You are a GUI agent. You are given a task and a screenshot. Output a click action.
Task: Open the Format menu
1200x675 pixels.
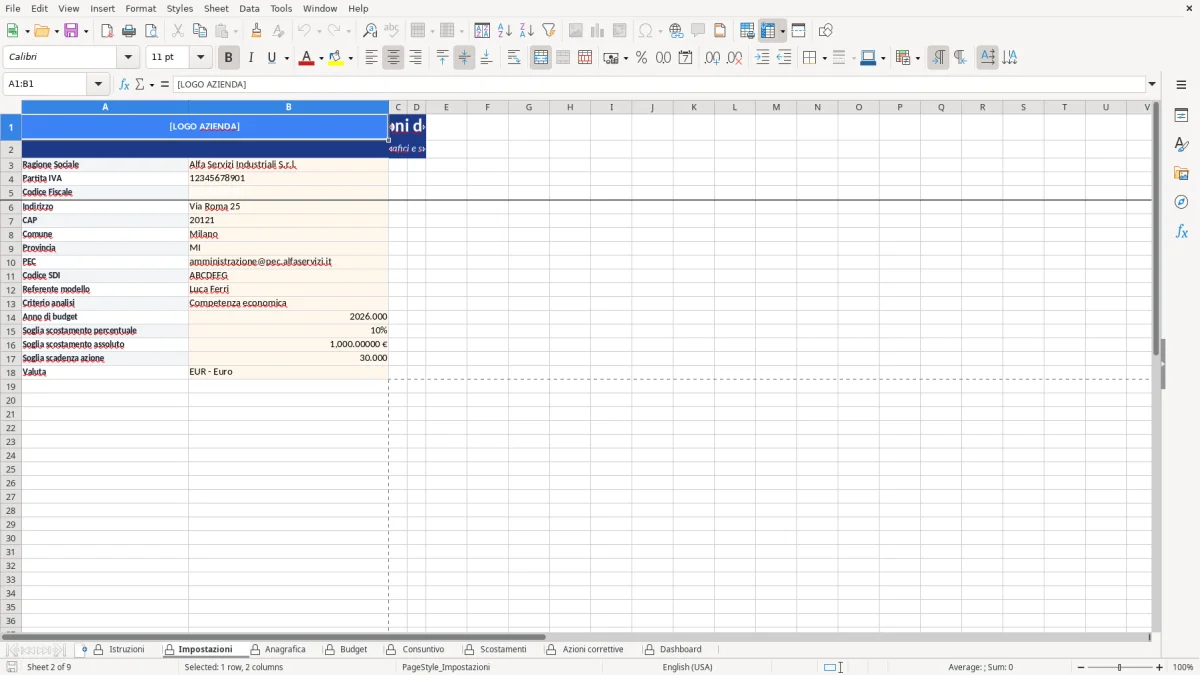[x=140, y=8]
